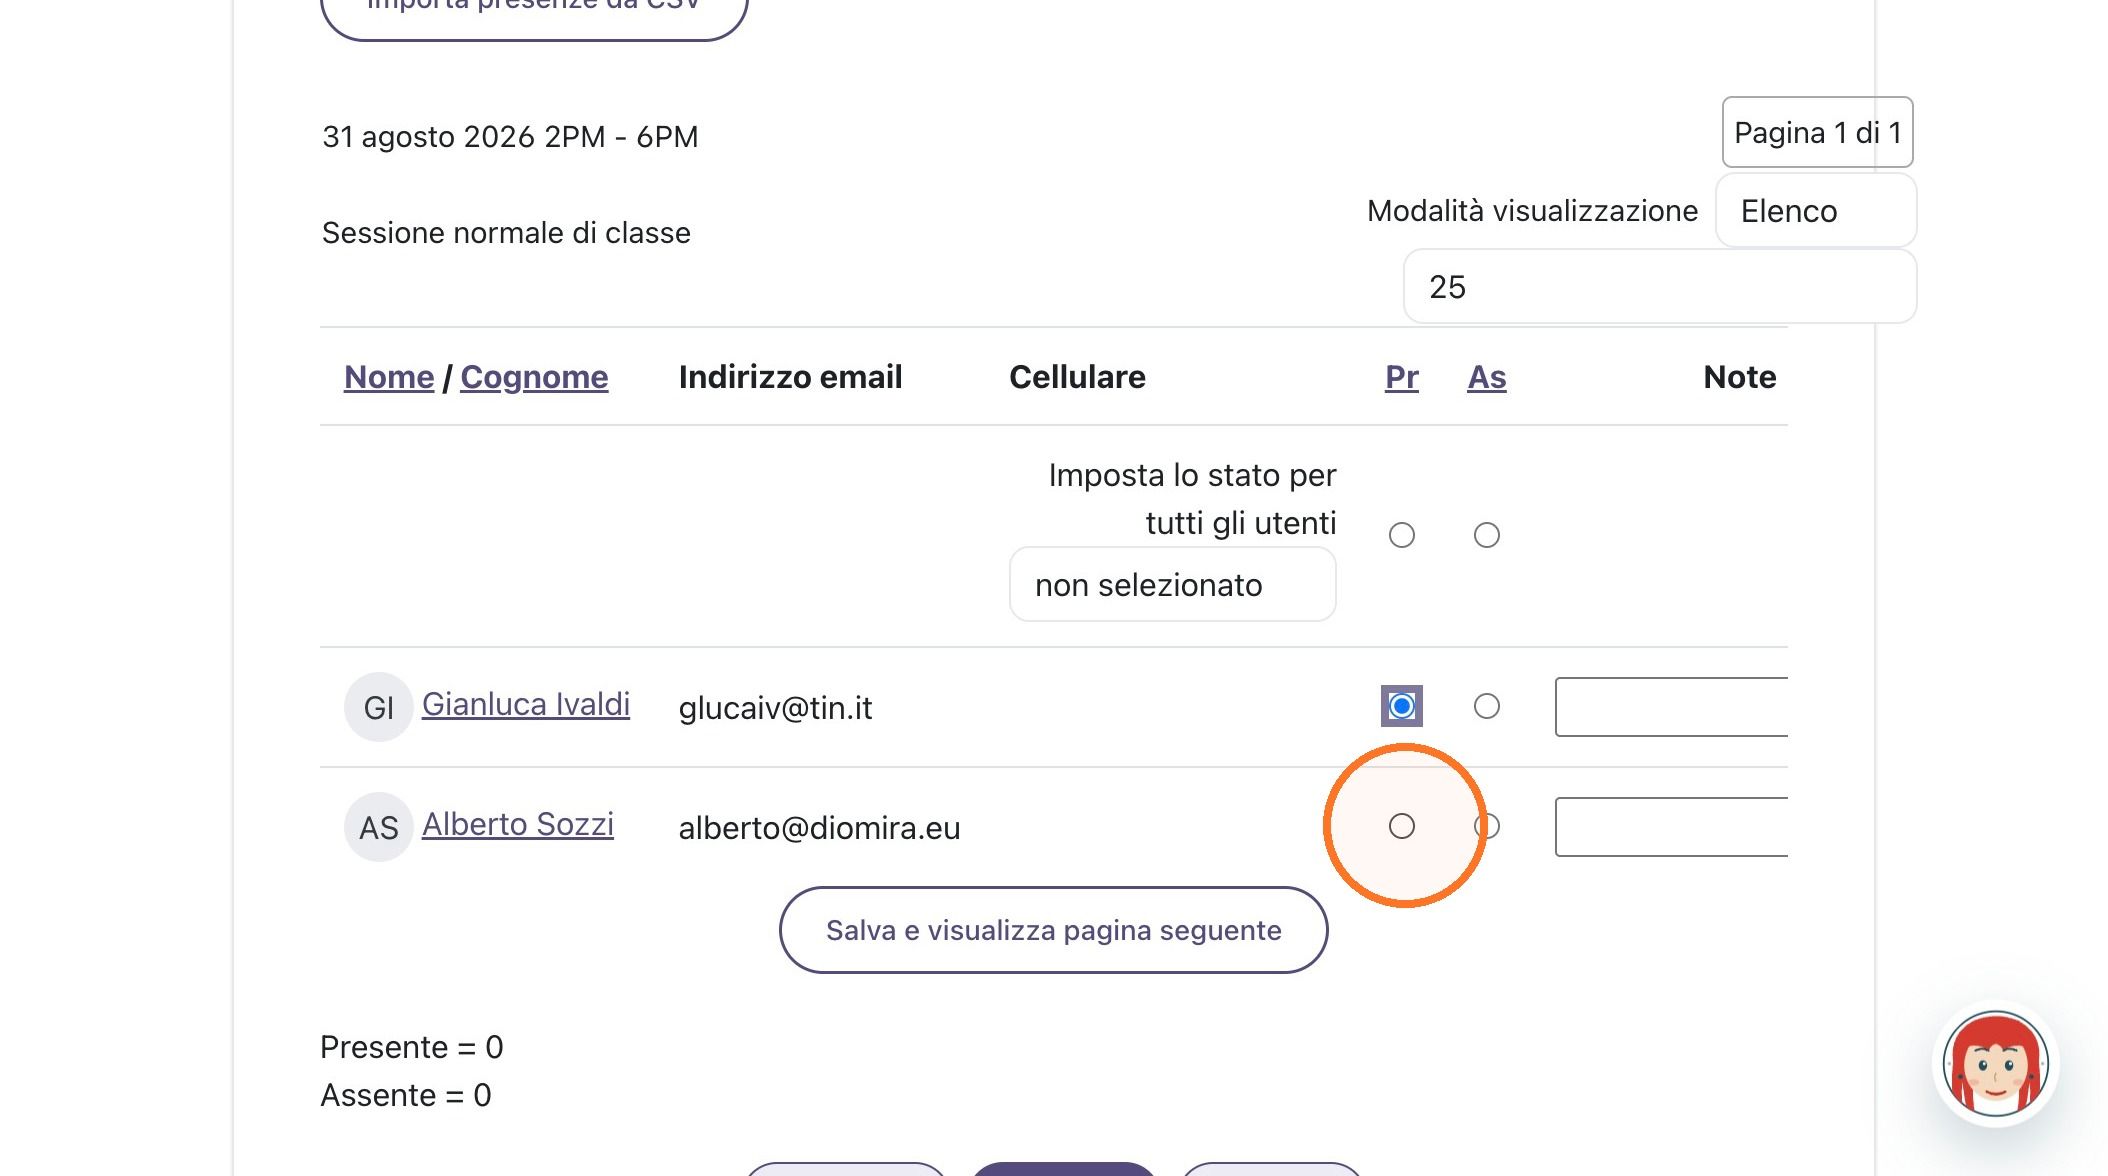This screenshot has width=2108, height=1176.
Task: Click the AS avatar for Alberto Sozzi
Action: click(x=378, y=827)
